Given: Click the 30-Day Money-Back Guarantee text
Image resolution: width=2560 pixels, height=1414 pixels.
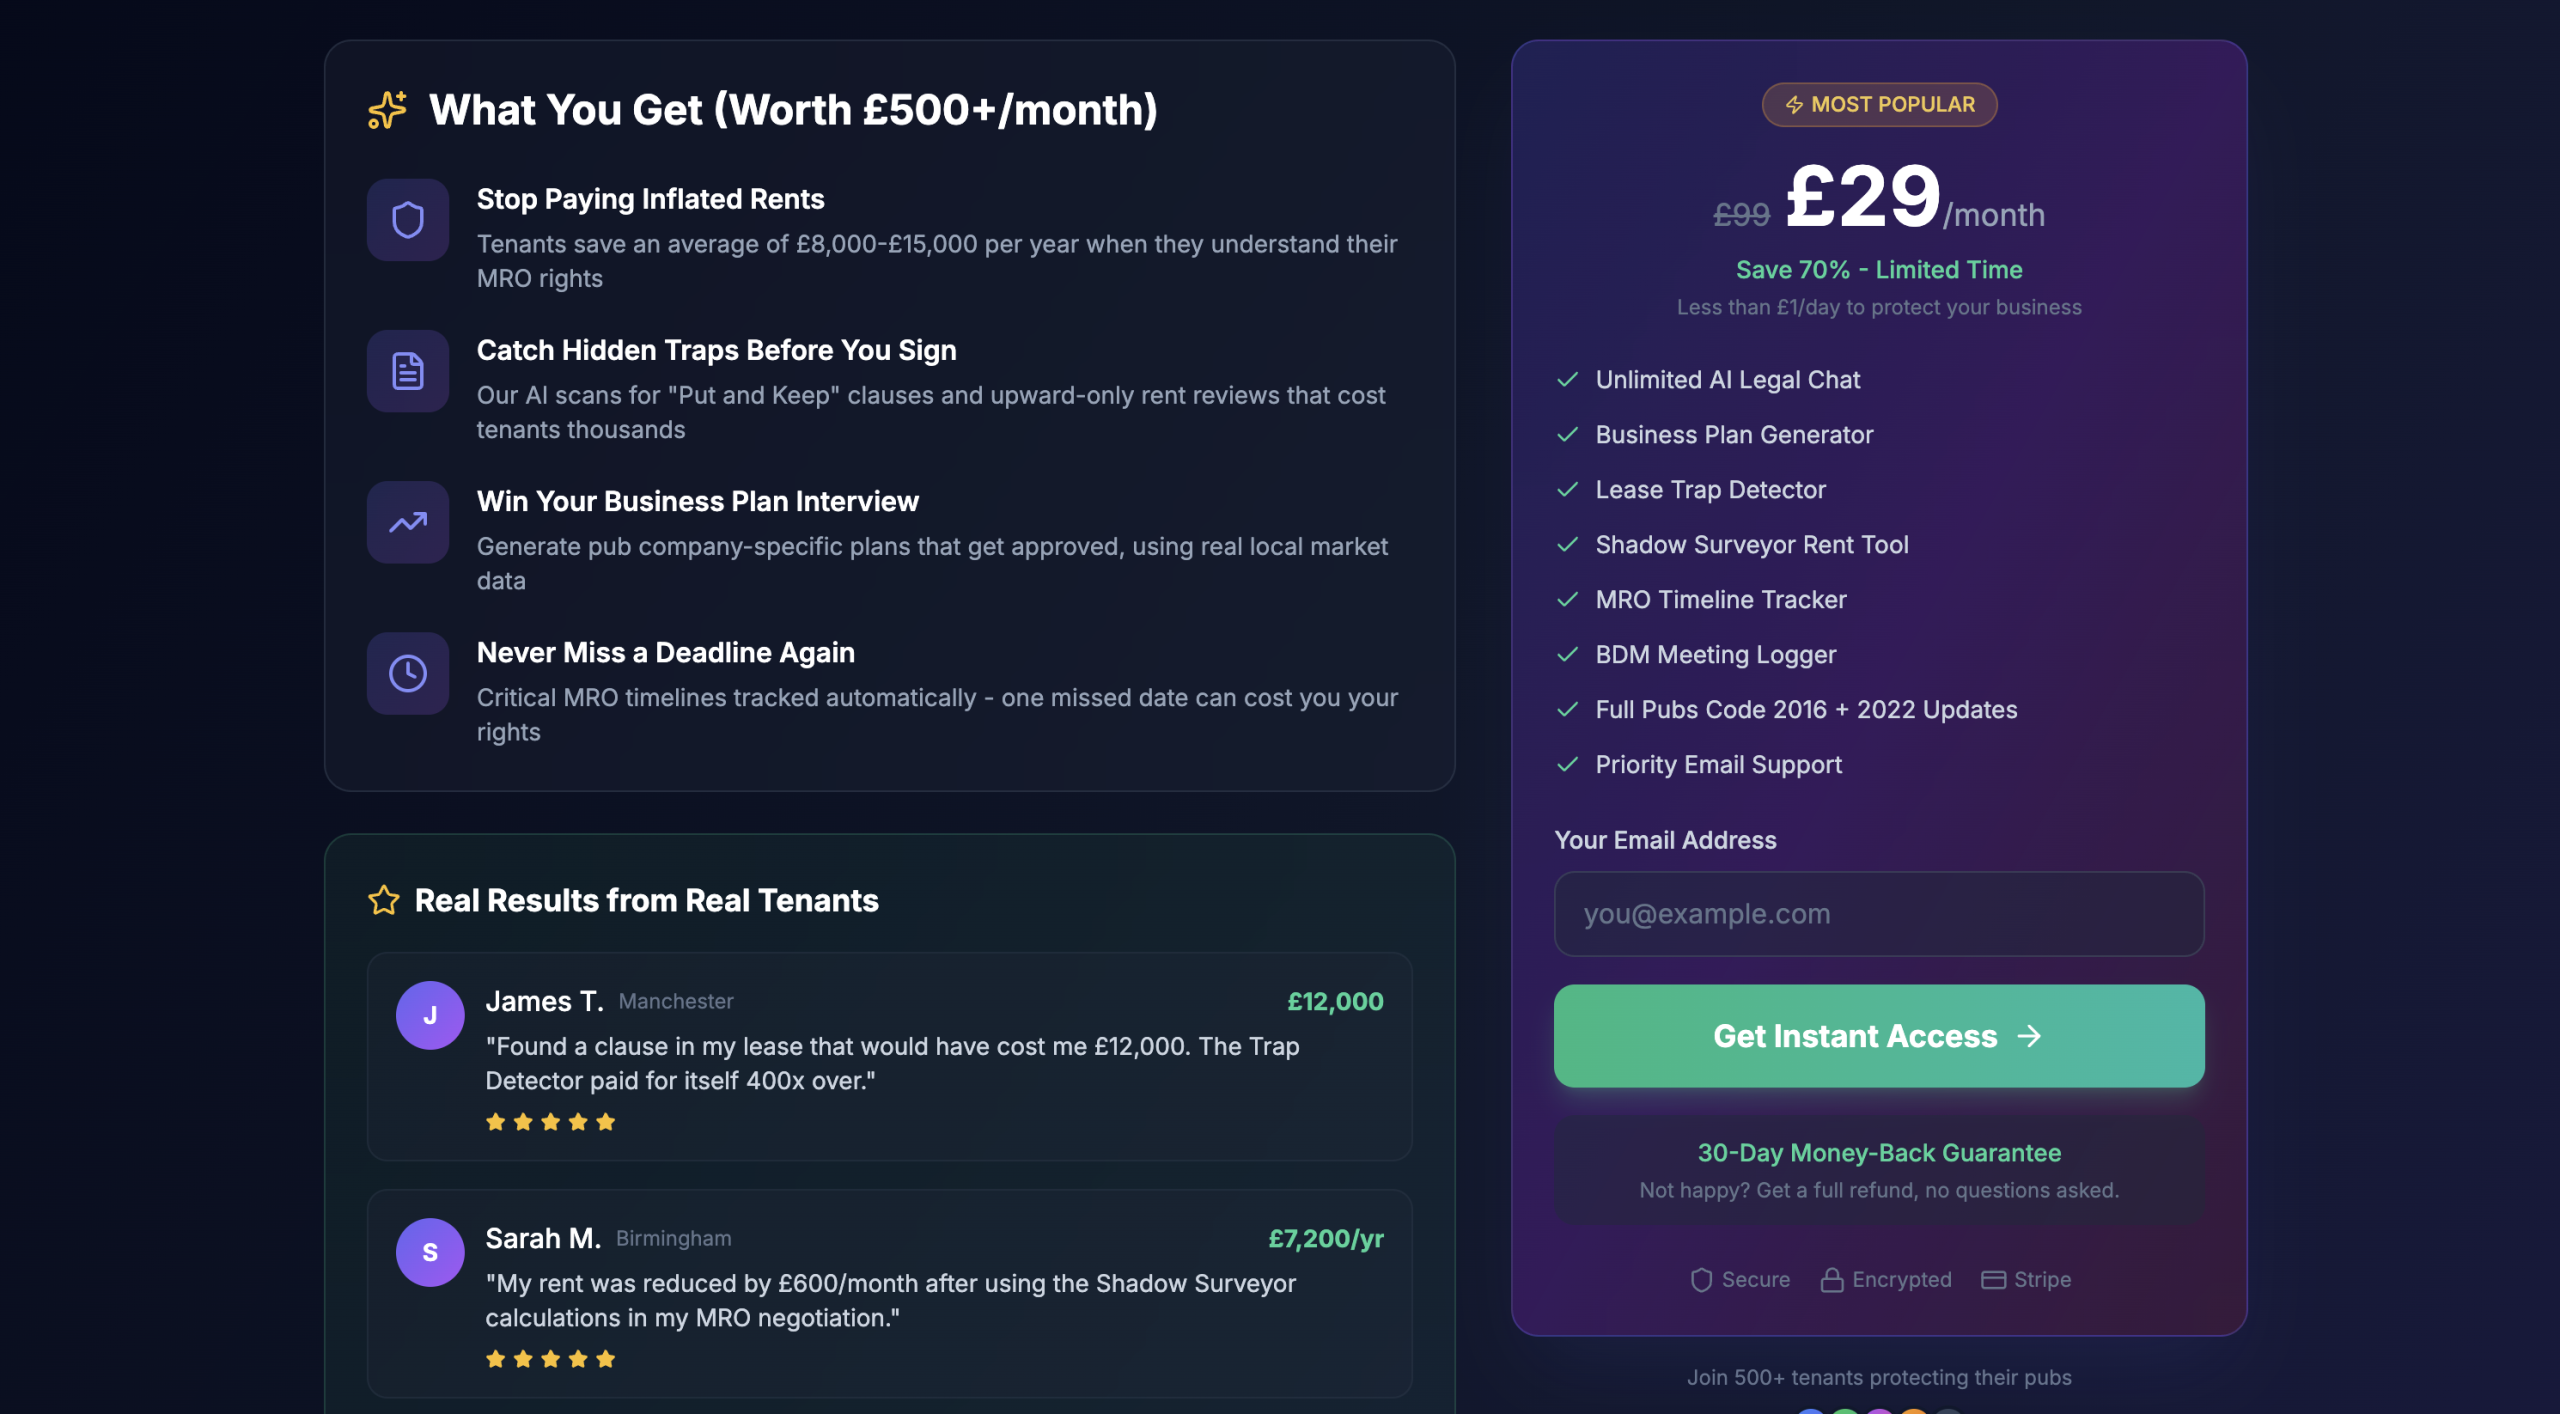Looking at the screenshot, I should (x=1879, y=1153).
